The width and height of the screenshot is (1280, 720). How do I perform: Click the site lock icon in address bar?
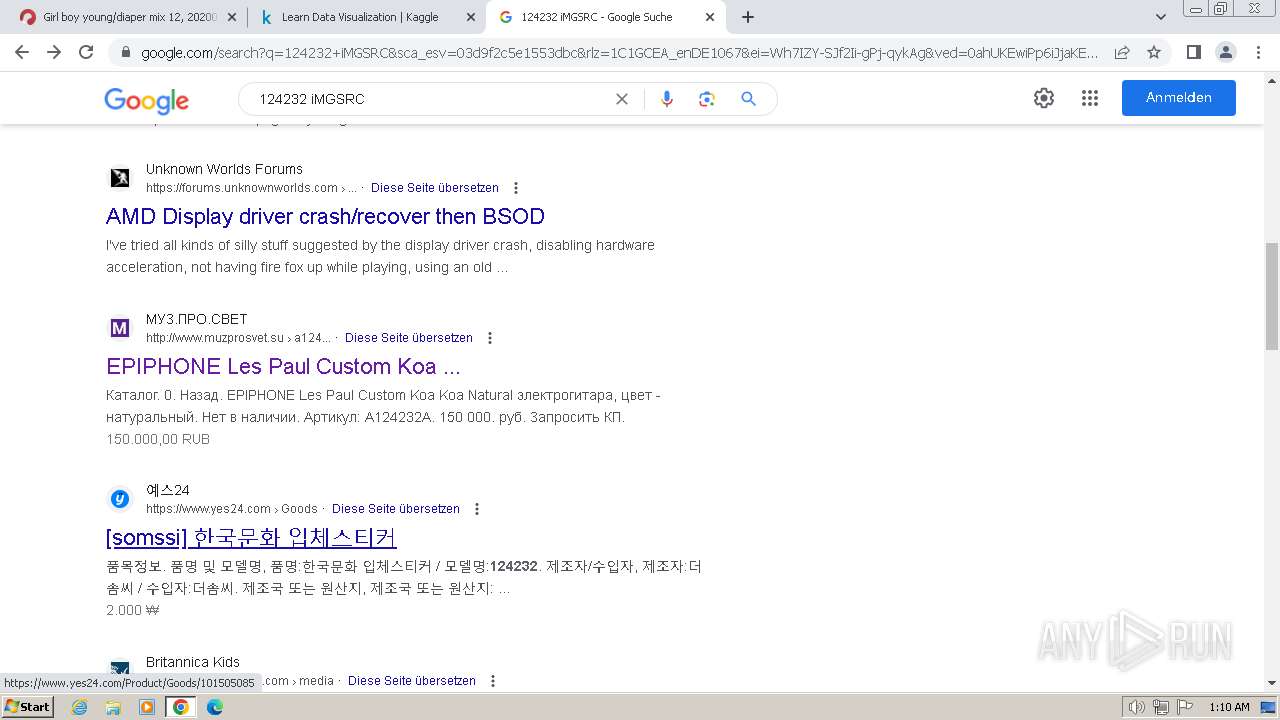point(126,52)
